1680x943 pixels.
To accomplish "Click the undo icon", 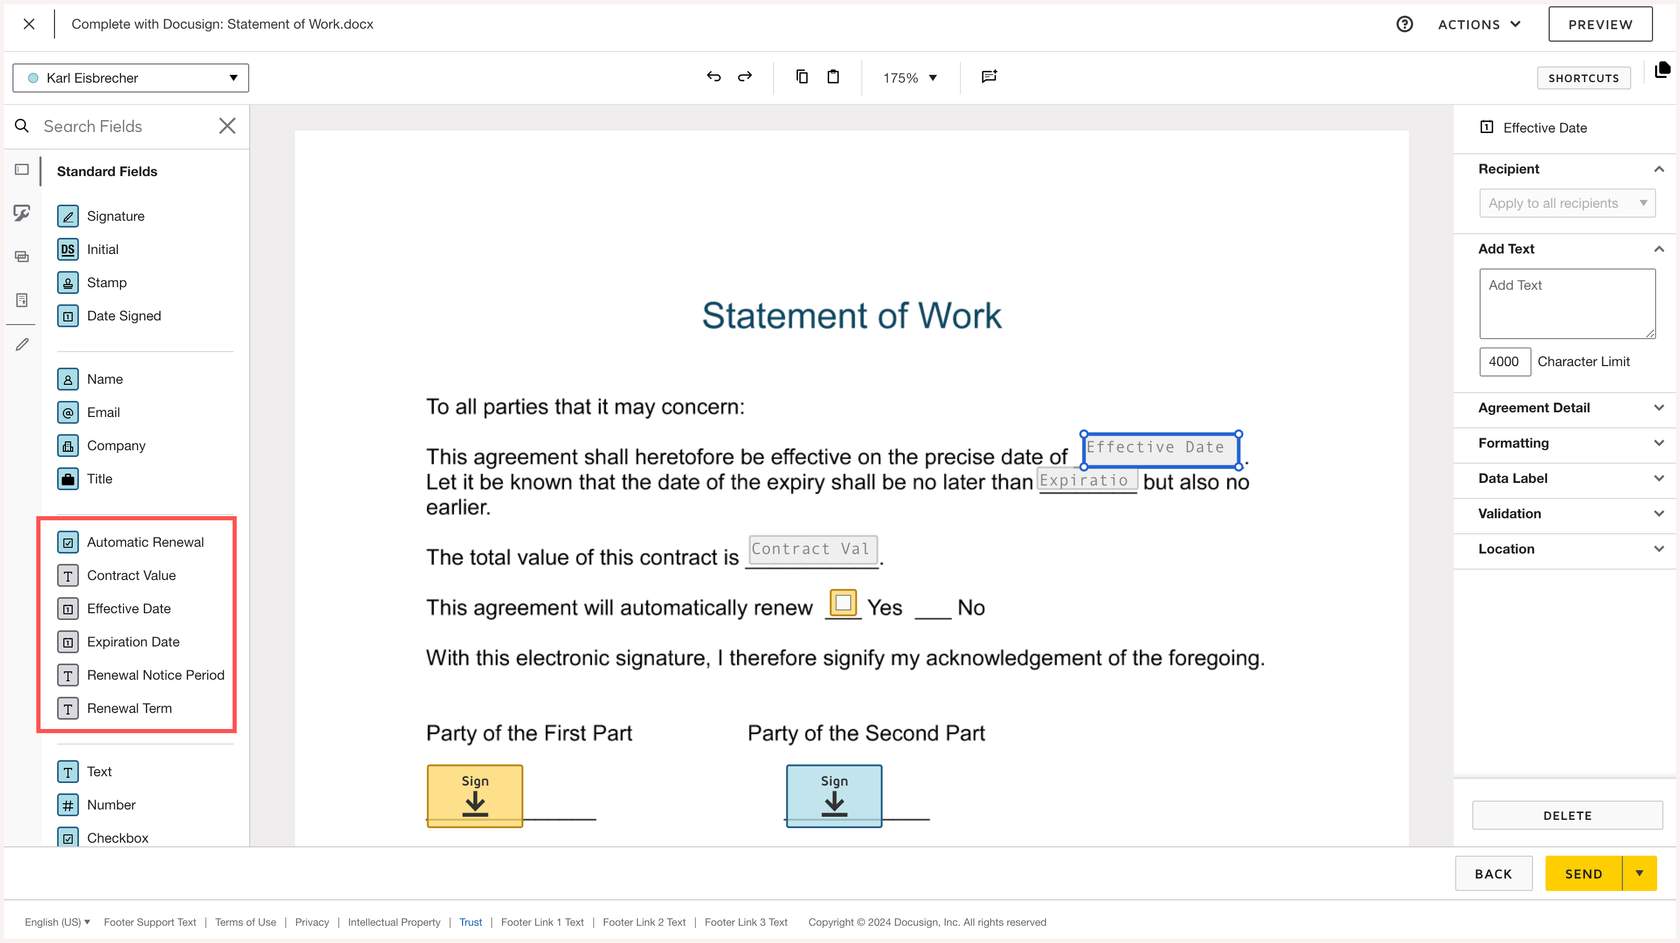I will click(713, 77).
